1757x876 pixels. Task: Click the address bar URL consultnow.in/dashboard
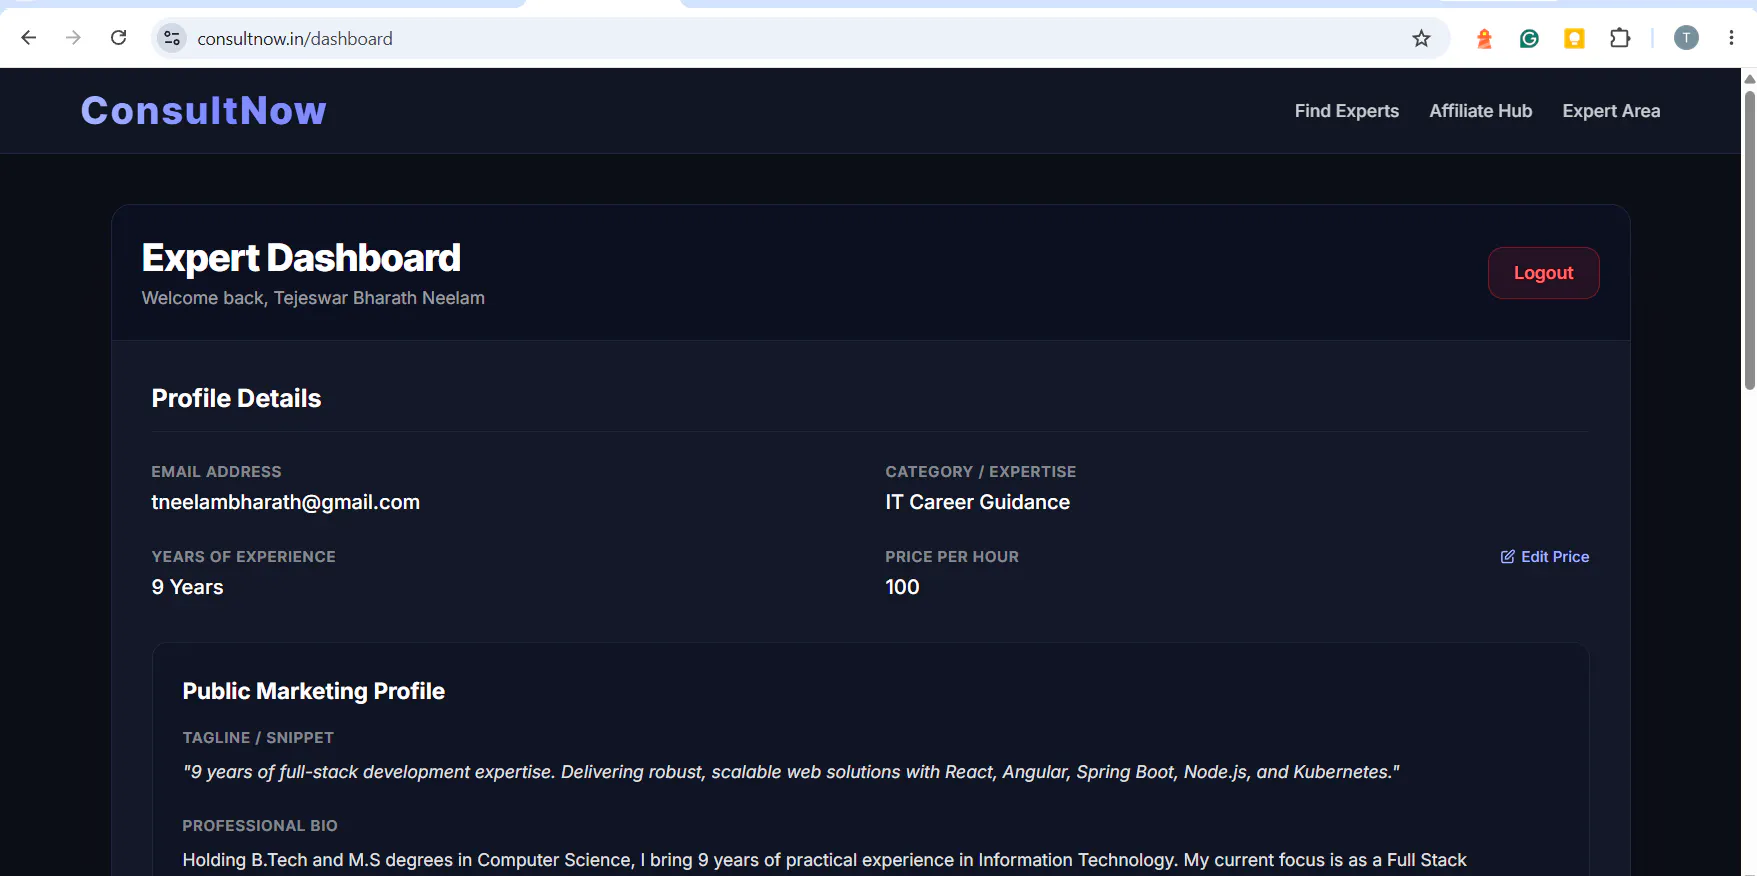coord(295,39)
